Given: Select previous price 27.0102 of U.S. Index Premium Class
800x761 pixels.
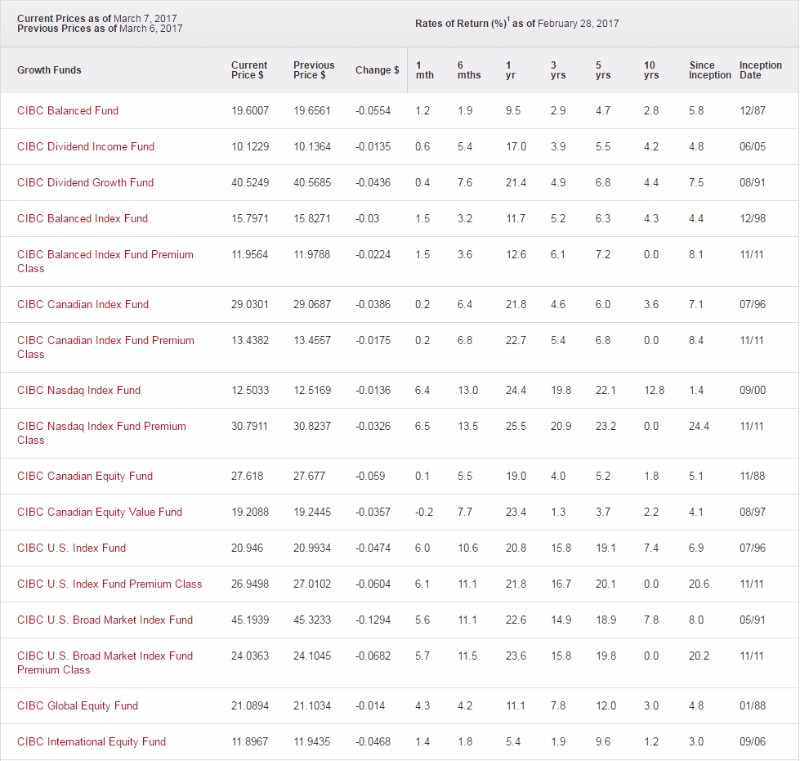Looking at the screenshot, I should [x=312, y=584].
